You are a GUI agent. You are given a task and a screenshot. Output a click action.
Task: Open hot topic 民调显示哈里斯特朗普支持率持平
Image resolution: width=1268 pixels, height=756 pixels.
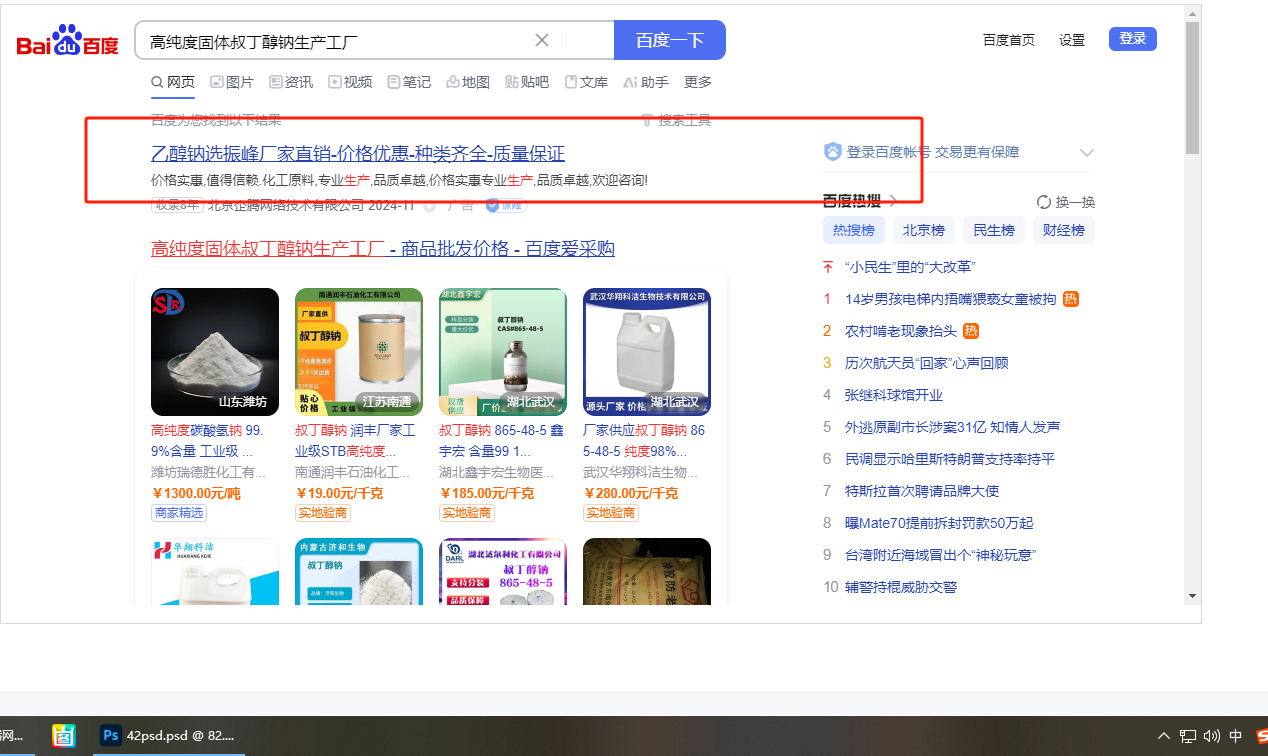[x=950, y=459]
